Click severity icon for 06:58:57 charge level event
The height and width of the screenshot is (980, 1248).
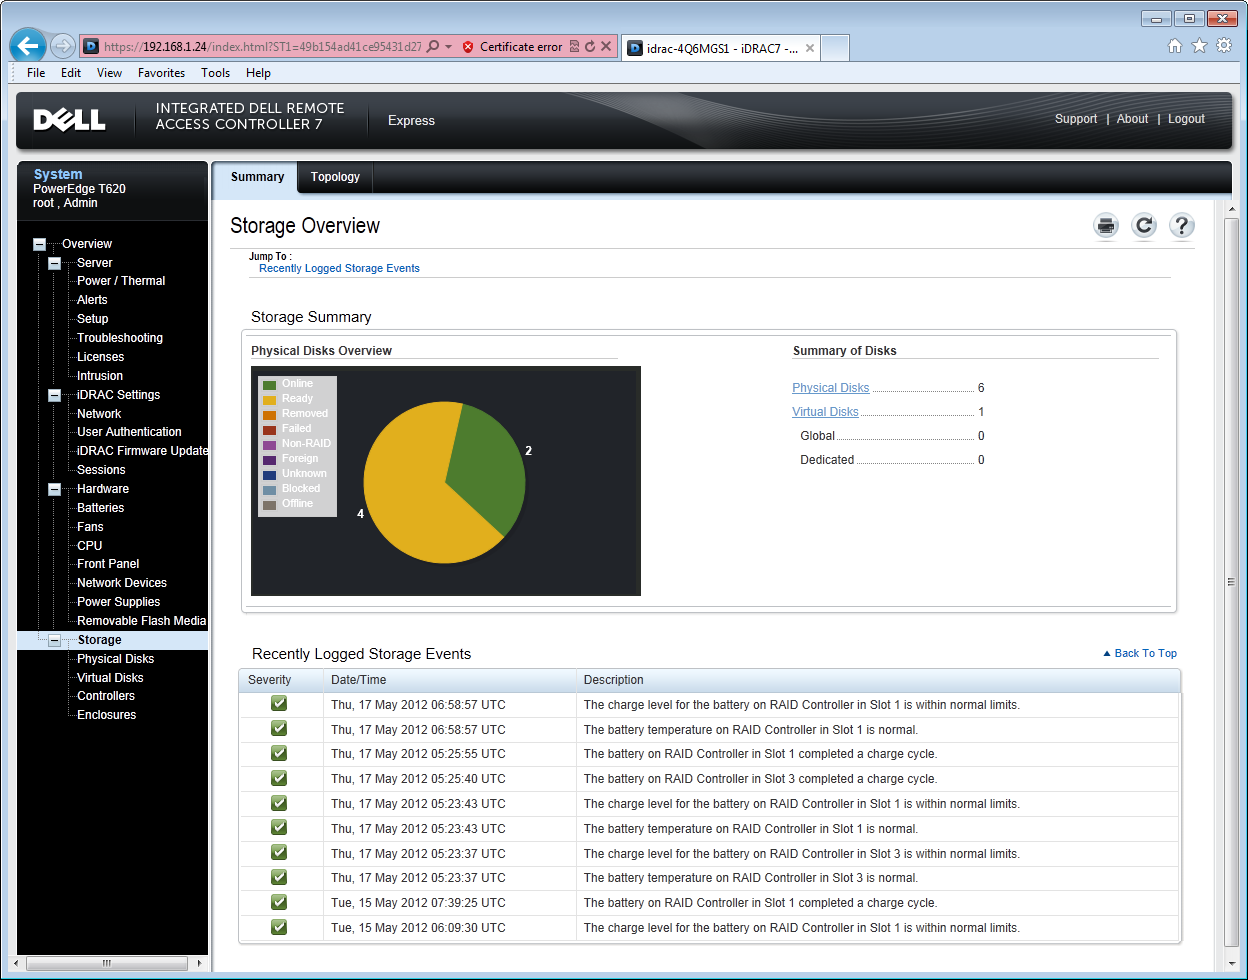click(x=279, y=704)
